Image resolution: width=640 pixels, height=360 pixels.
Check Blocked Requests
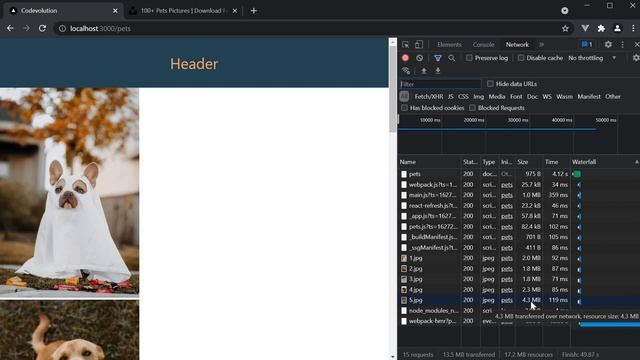(x=472, y=108)
